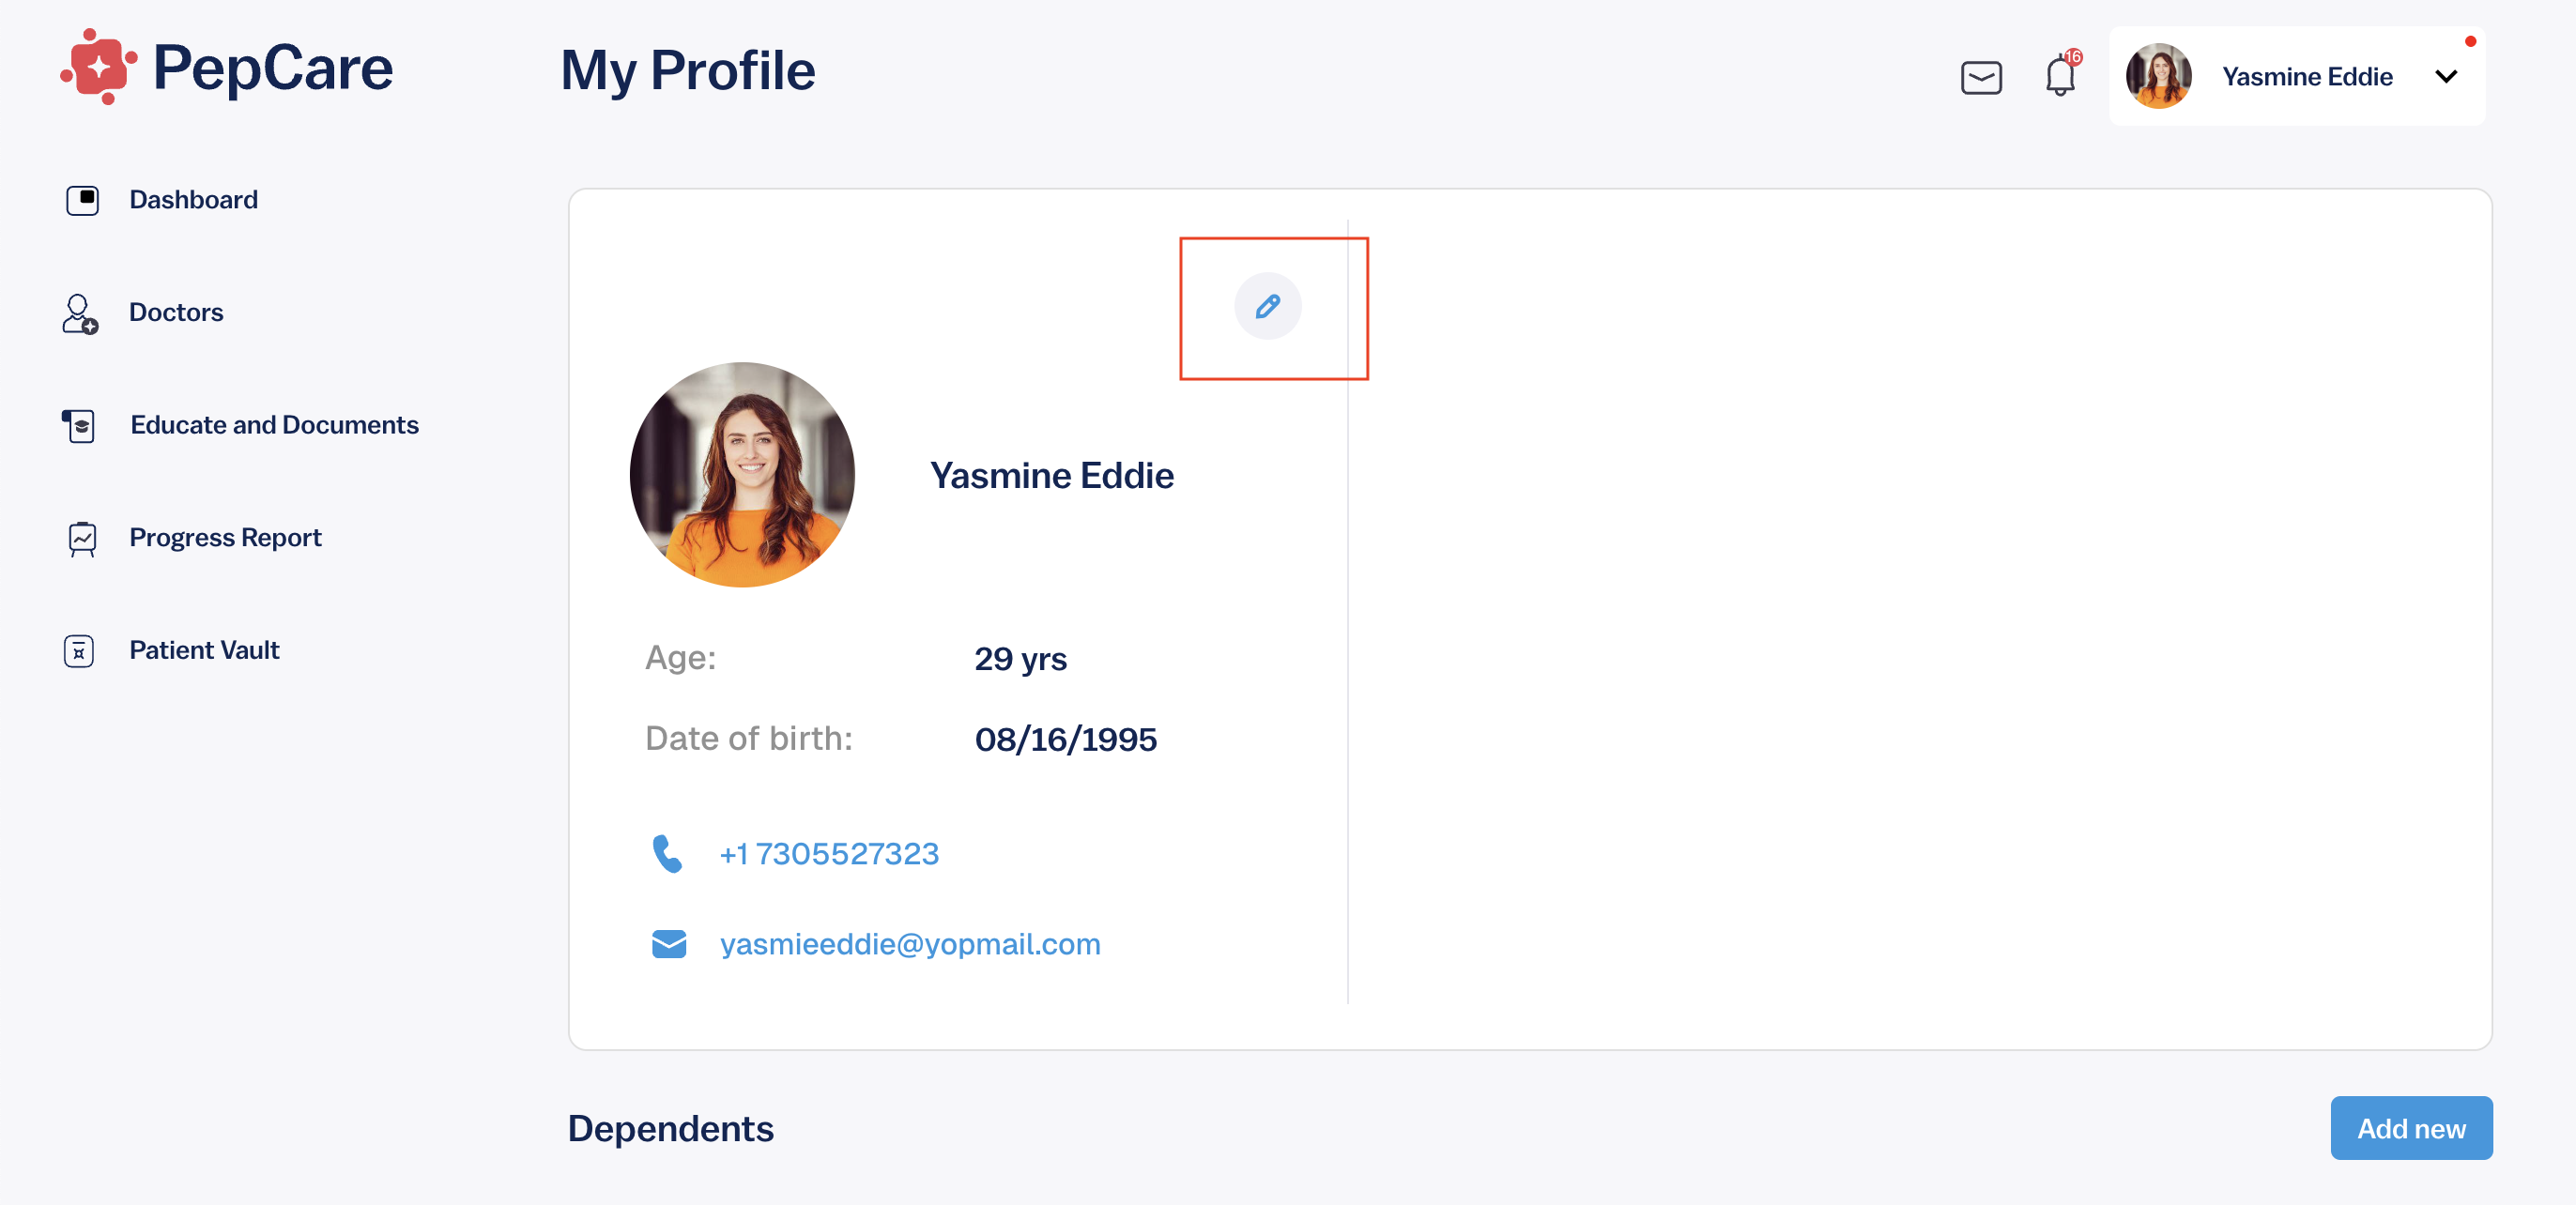Image resolution: width=2576 pixels, height=1205 pixels.
Task: Click the Dashboard sidebar icon
Action: (82, 200)
